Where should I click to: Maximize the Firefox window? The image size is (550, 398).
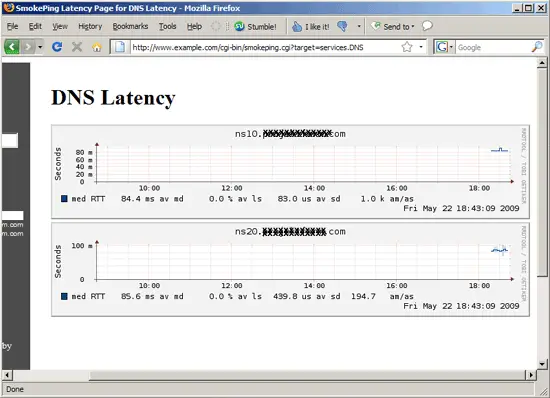(x=528, y=8)
